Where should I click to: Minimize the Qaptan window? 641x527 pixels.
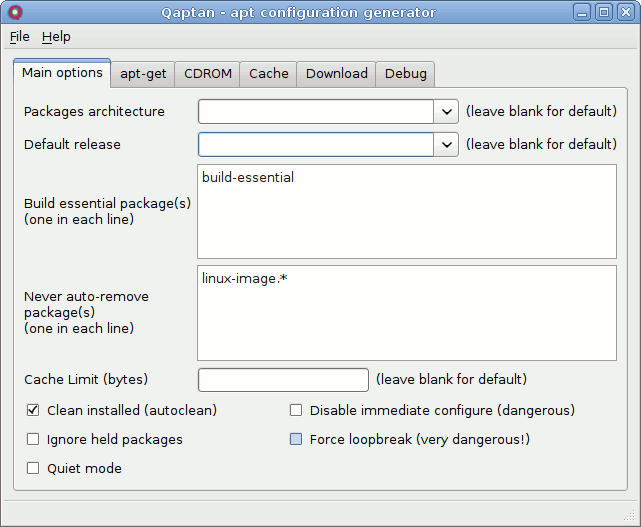point(582,12)
